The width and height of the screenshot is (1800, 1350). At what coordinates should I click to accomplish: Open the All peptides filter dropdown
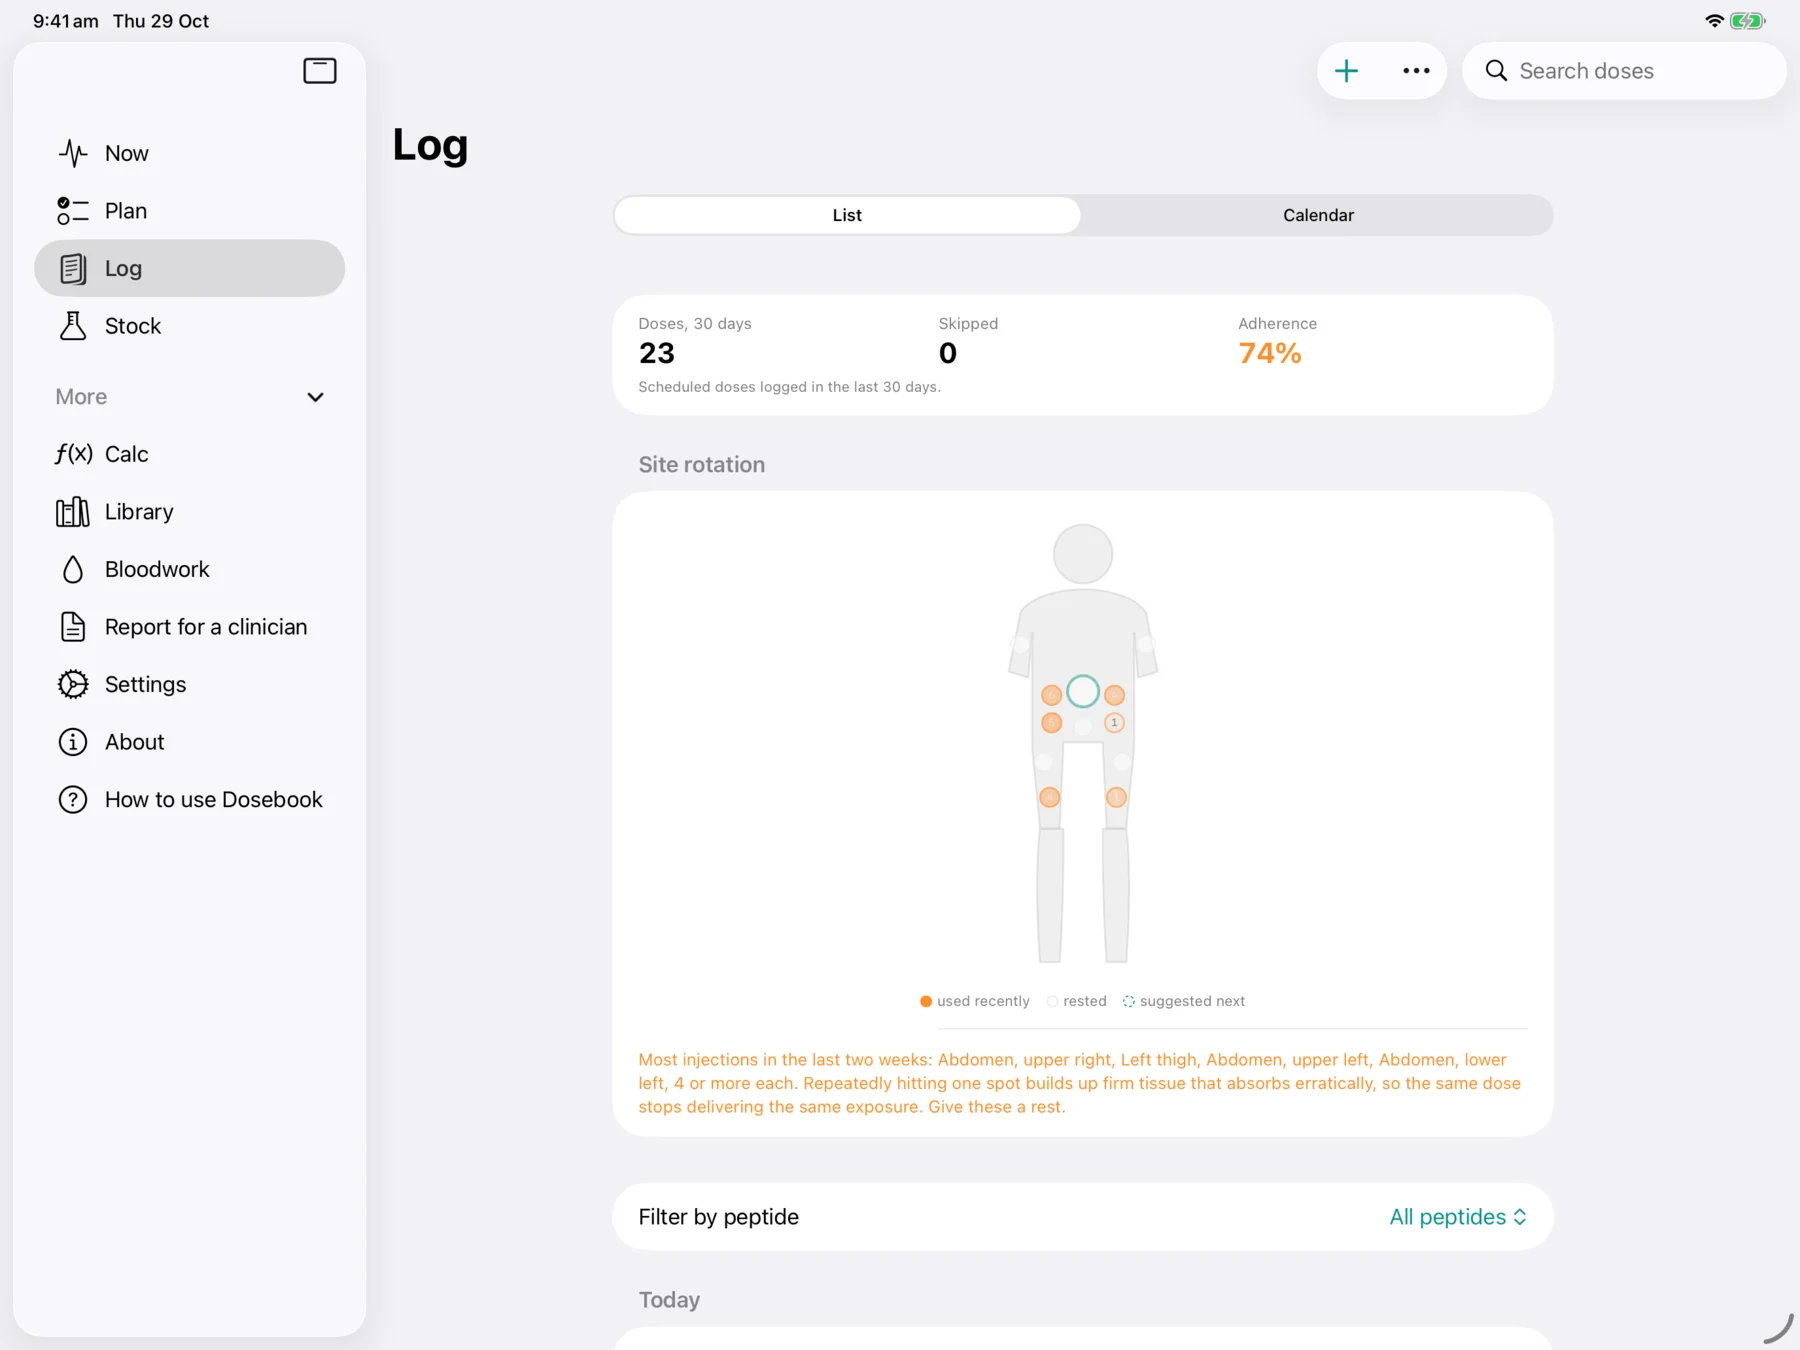tap(1458, 1217)
